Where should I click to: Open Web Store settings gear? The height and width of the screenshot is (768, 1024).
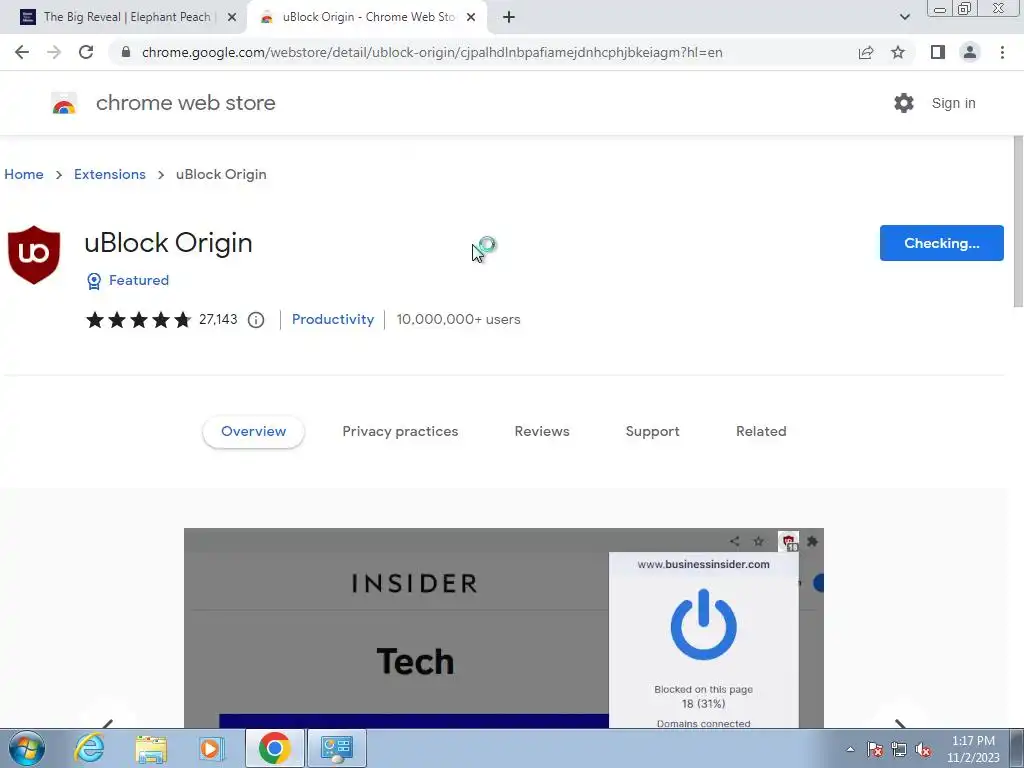click(904, 103)
